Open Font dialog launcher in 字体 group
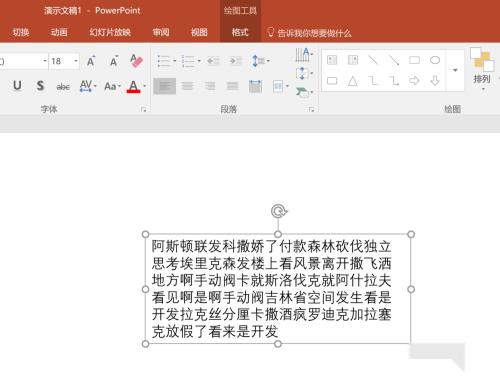Viewport: 500px width, 381px height. [144, 109]
